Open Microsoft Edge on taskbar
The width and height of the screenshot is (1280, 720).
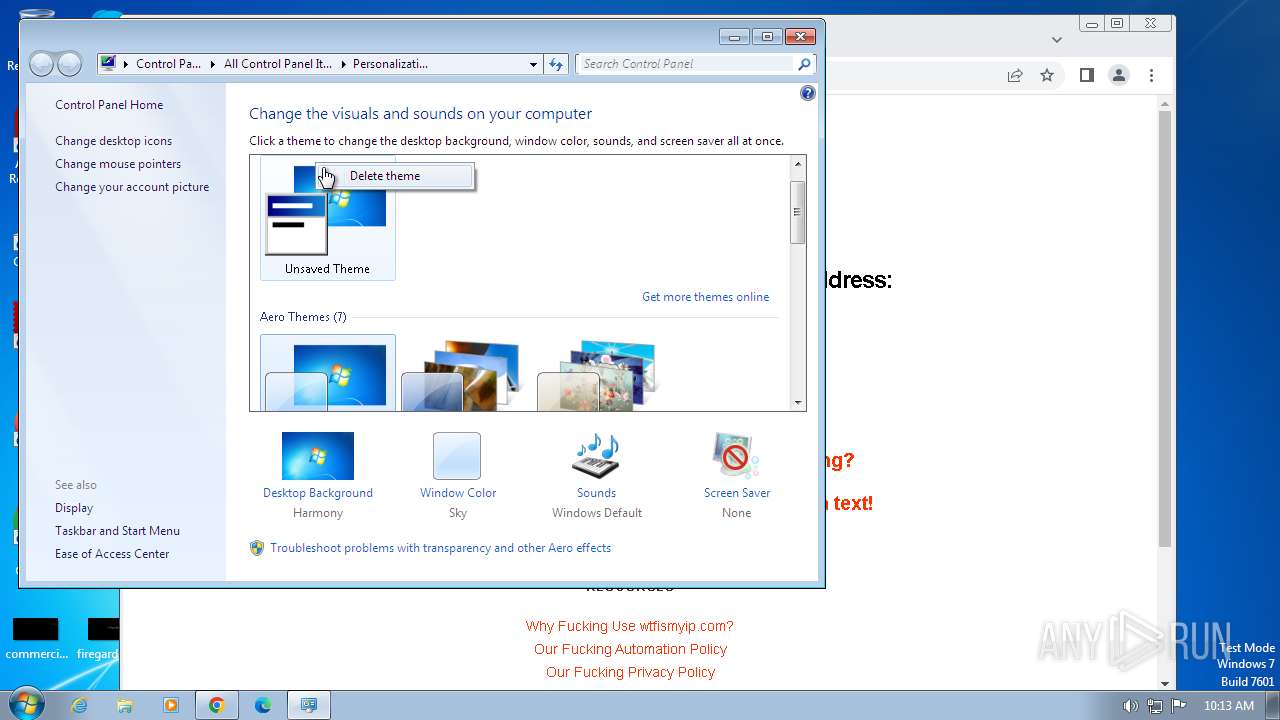click(263, 705)
